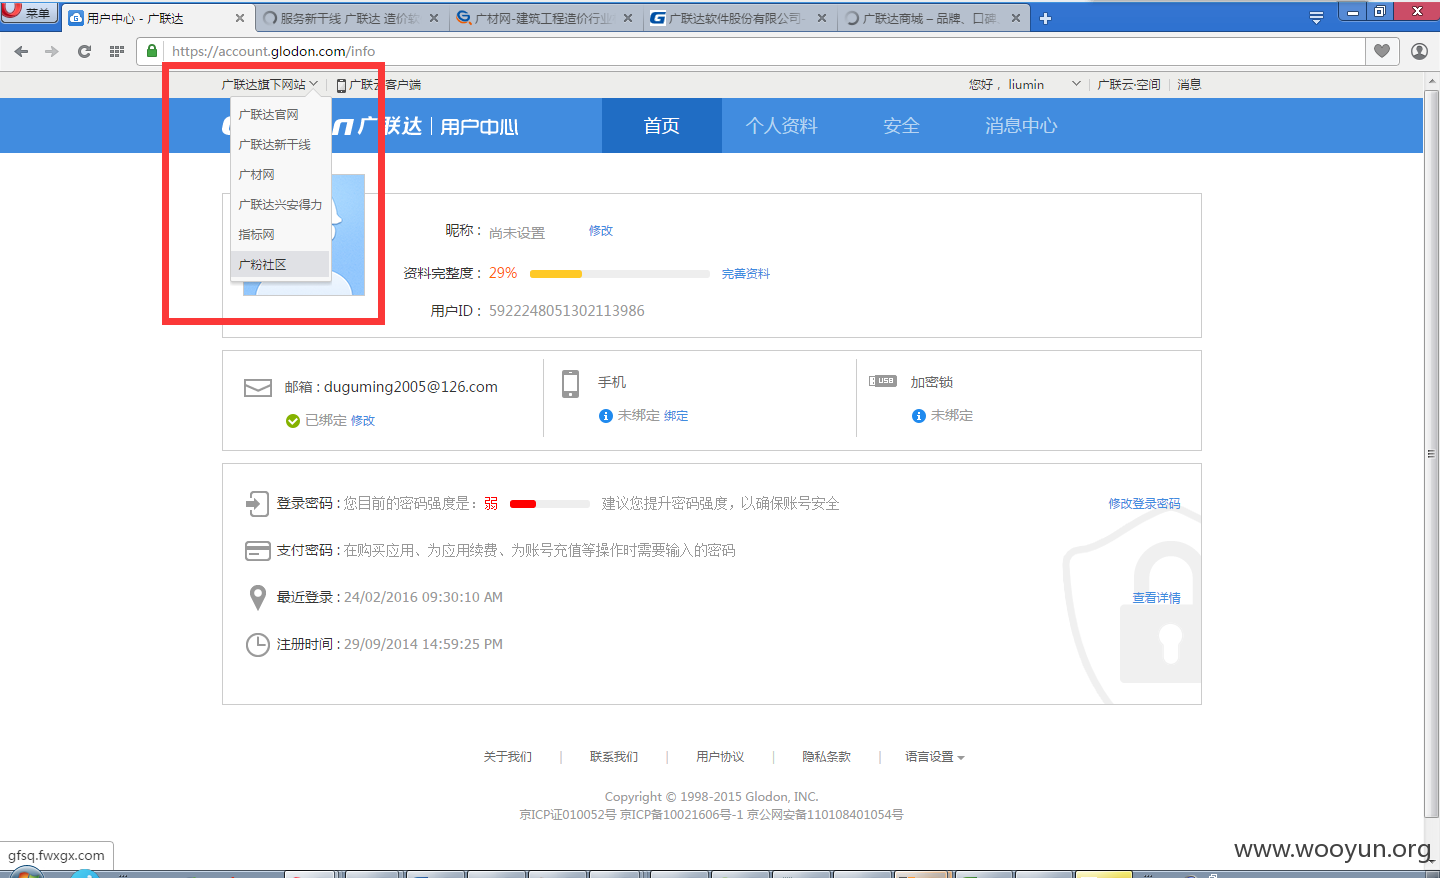Open the 消息 link in top bar
1440x878 pixels.
pos(1189,85)
